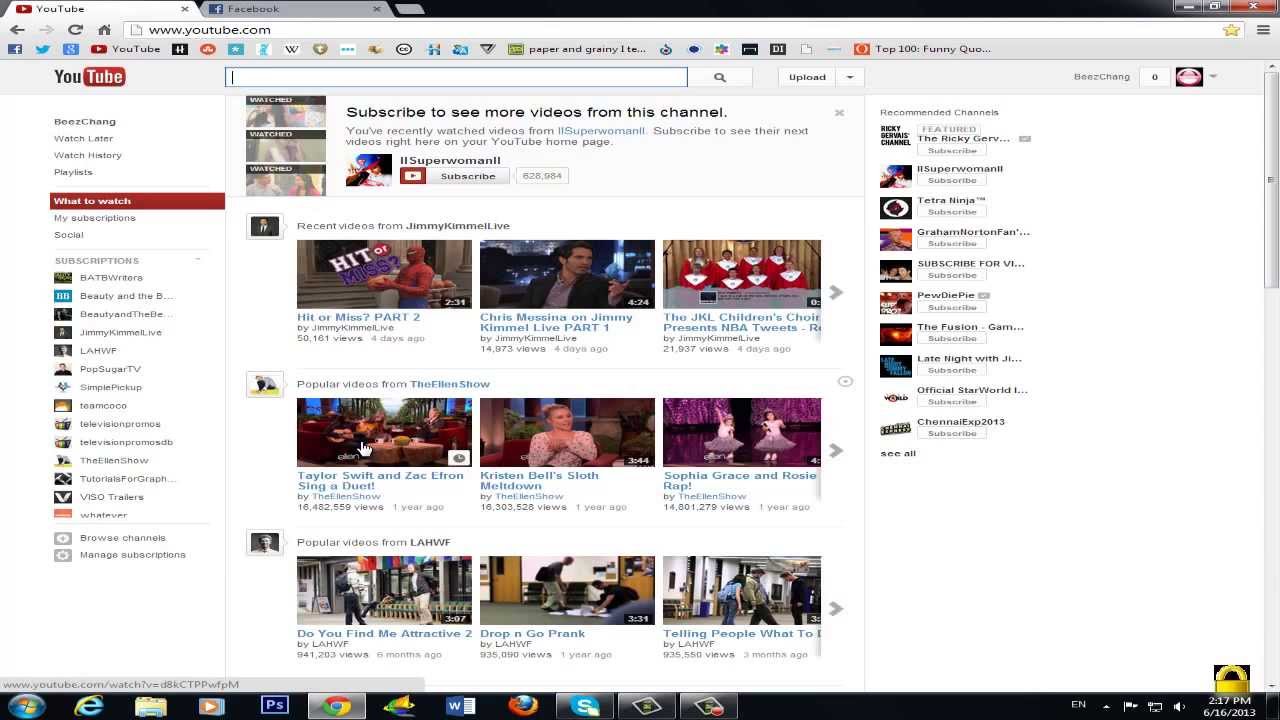Click the Manage subscriptions icon
1280x720 pixels.
(x=63, y=555)
